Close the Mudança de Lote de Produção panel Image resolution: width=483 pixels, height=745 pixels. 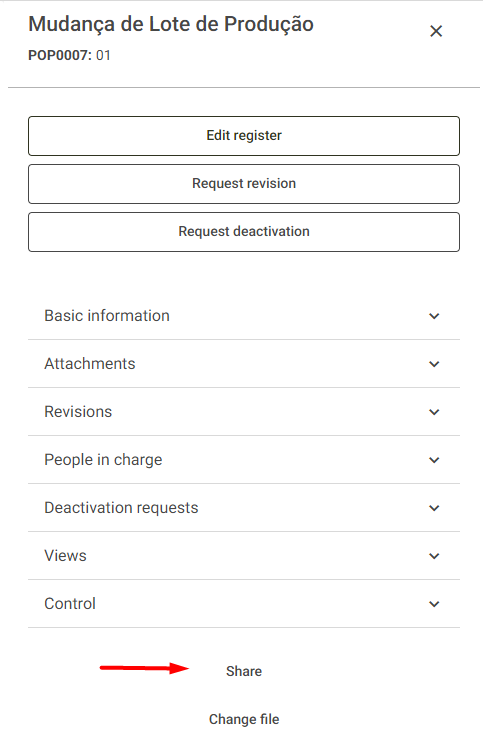pyautogui.click(x=436, y=31)
